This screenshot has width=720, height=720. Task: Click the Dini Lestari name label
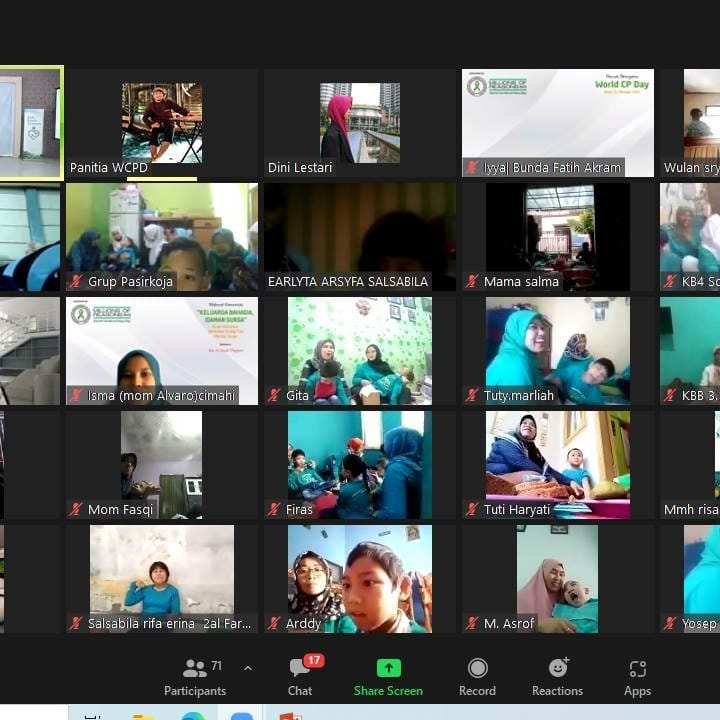pyautogui.click(x=300, y=168)
